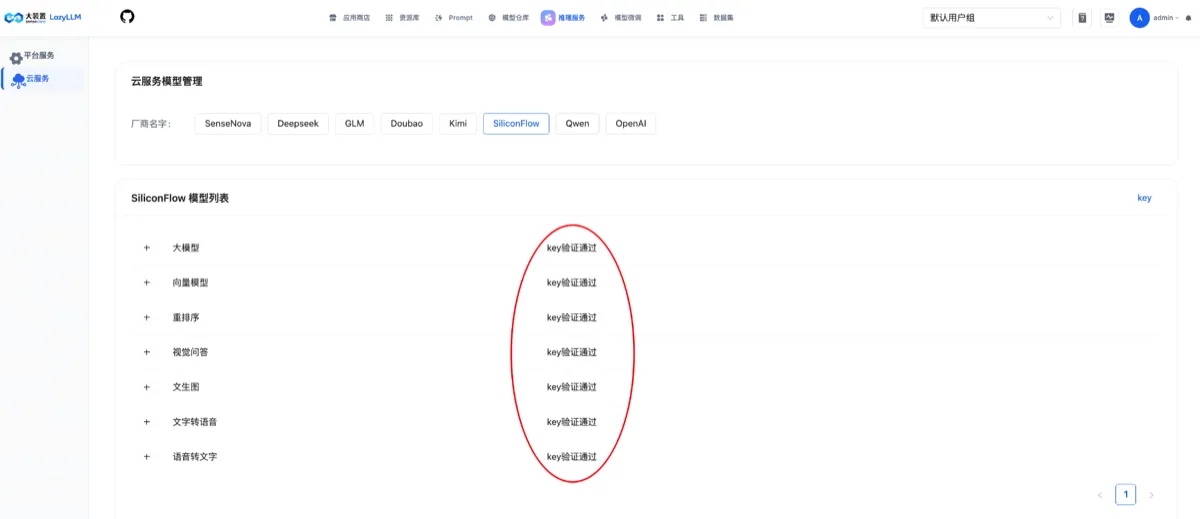Screen dimensions: 1200x519
Task: Click the admin avatar circle
Action: [x=1139, y=18]
